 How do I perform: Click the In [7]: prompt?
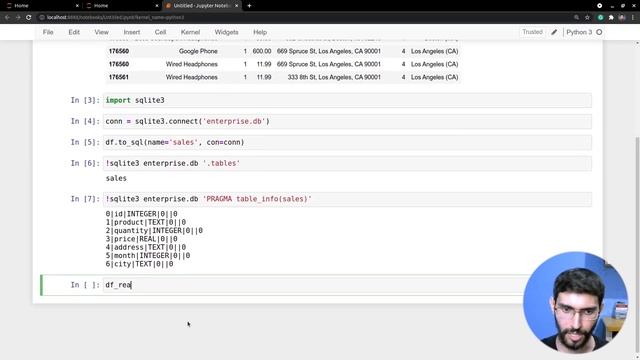click(x=85, y=199)
